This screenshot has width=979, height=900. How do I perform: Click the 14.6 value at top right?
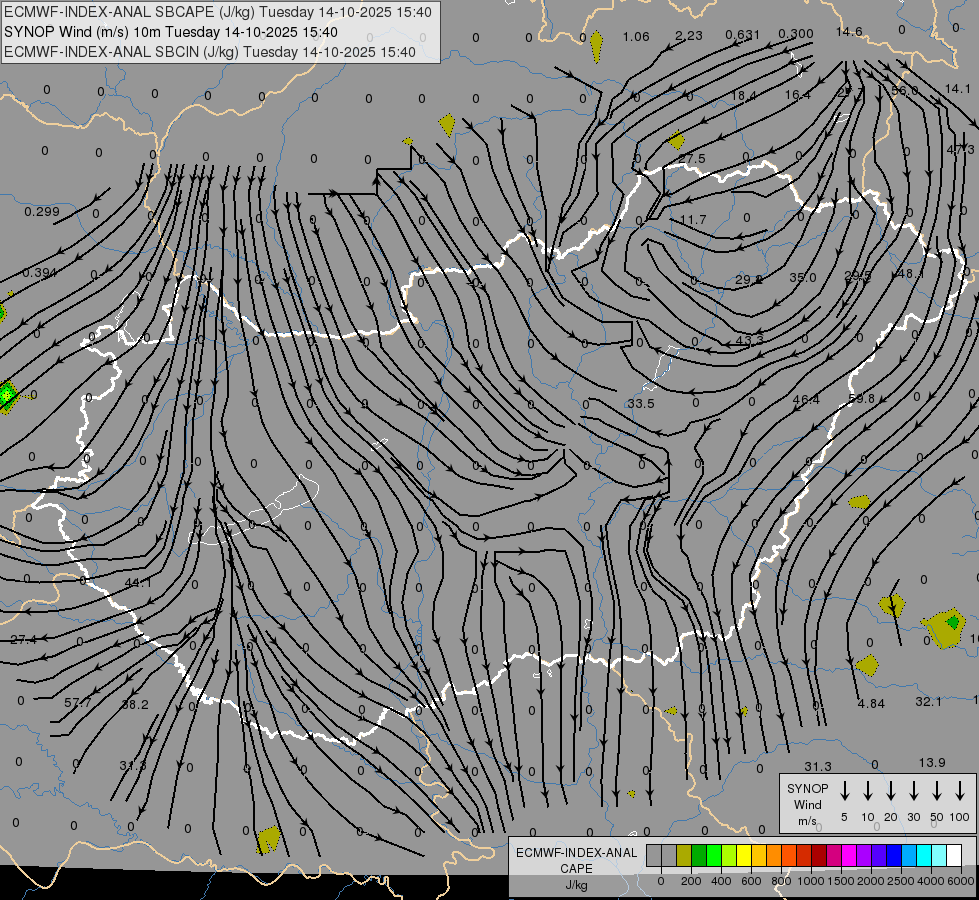point(849,31)
